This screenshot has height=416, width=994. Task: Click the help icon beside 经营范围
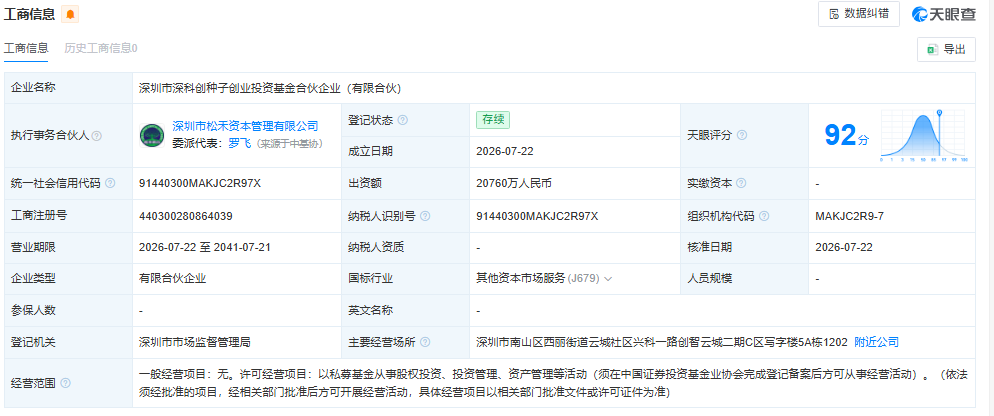[x=65, y=383]
